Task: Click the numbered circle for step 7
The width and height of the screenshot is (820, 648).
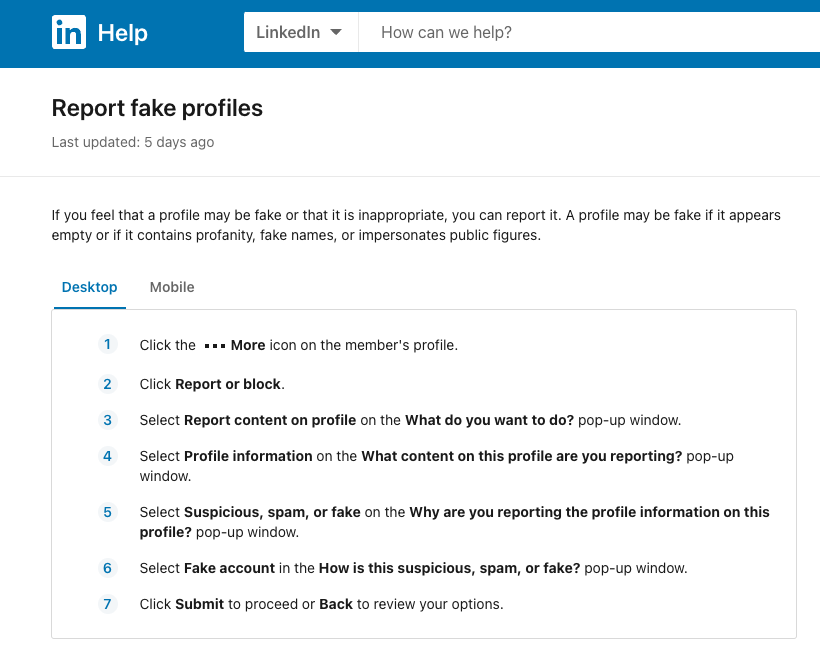Action: coord(107,604)
